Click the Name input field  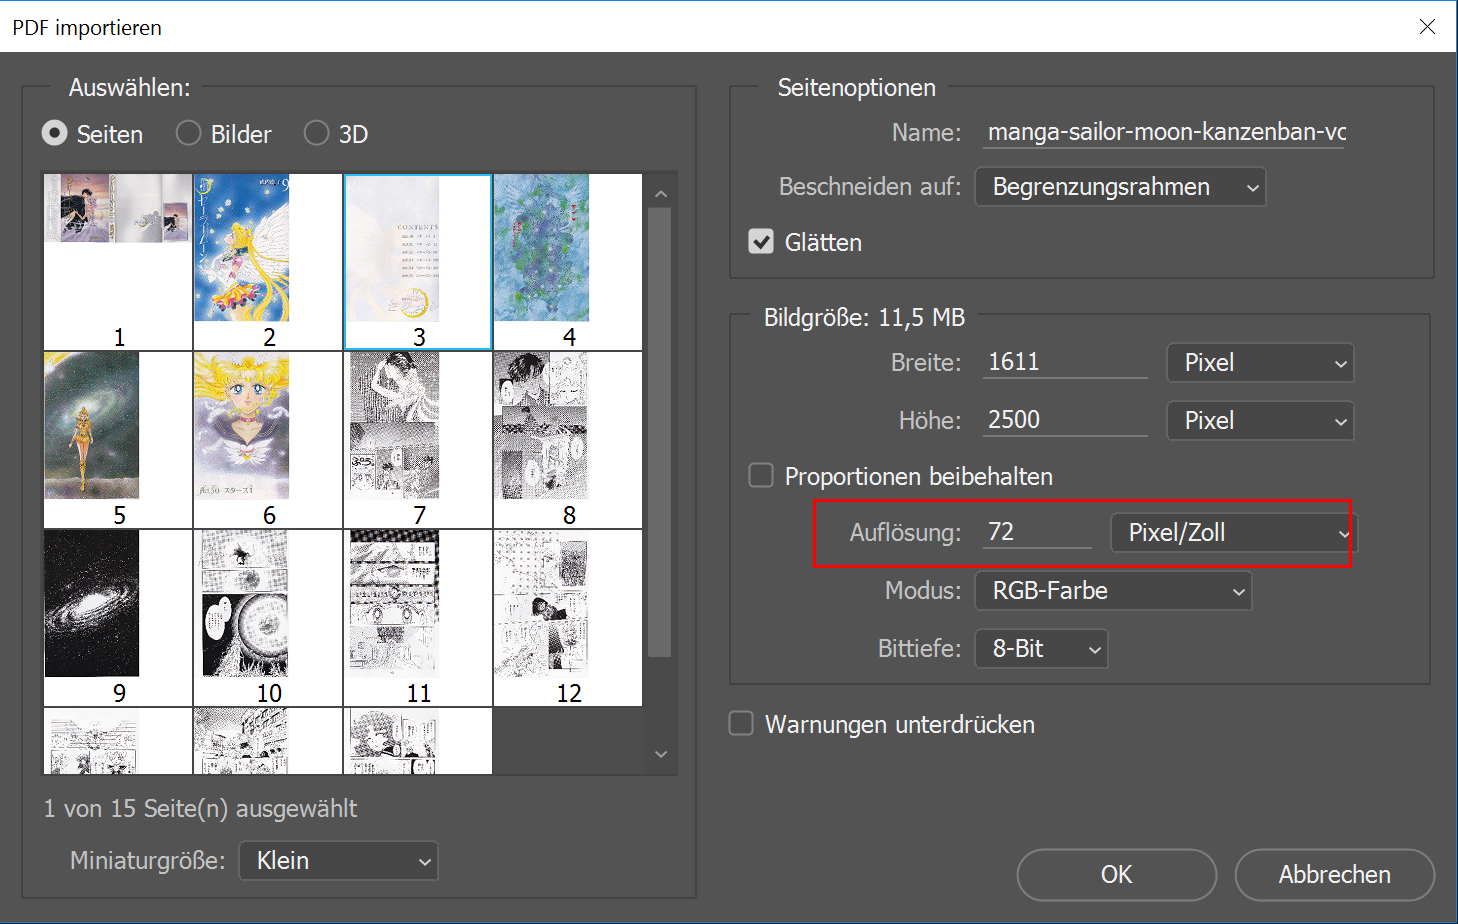[x=1165, y=132]
